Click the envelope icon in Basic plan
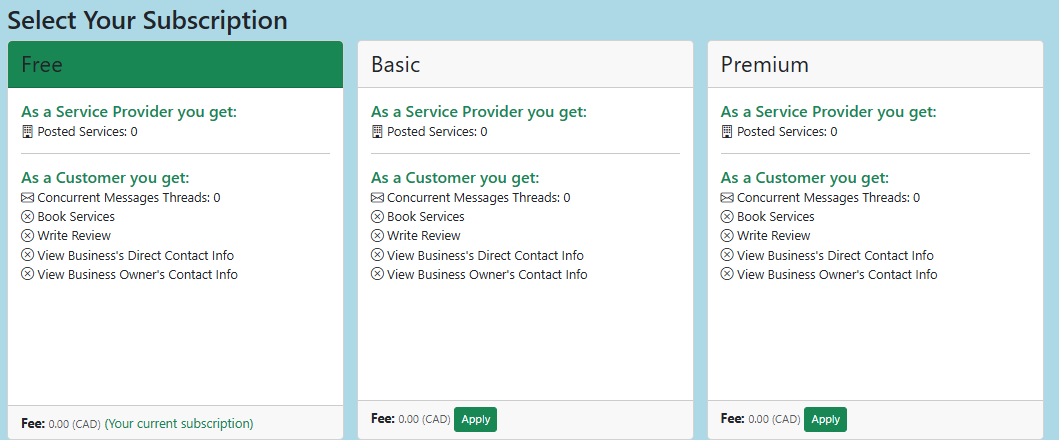 (377, 198)
